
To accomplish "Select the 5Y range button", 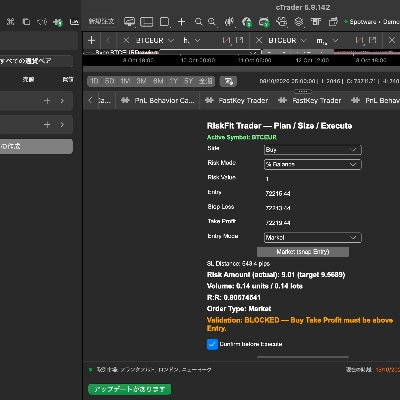I will [189, 81].
